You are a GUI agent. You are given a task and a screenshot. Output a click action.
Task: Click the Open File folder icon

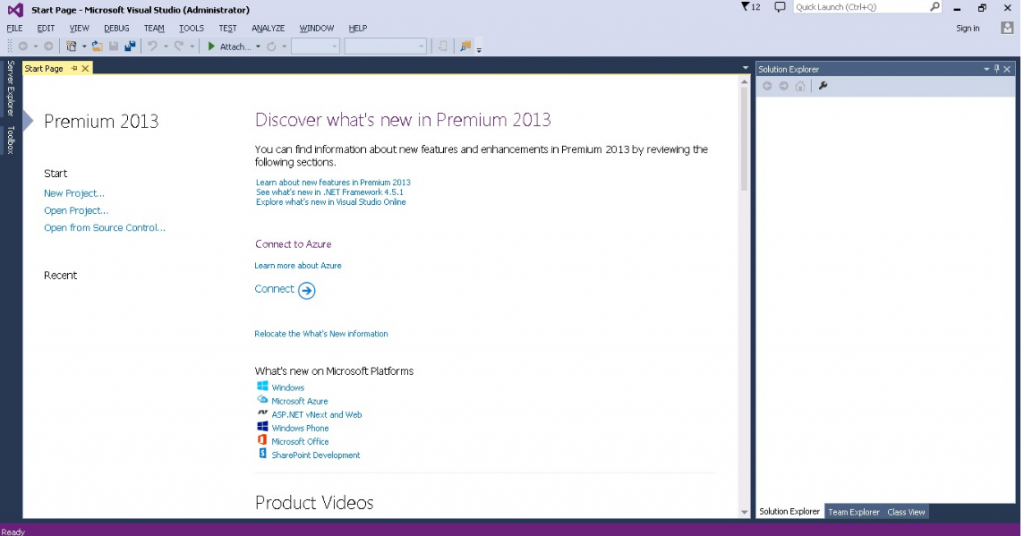click(97, 46)
